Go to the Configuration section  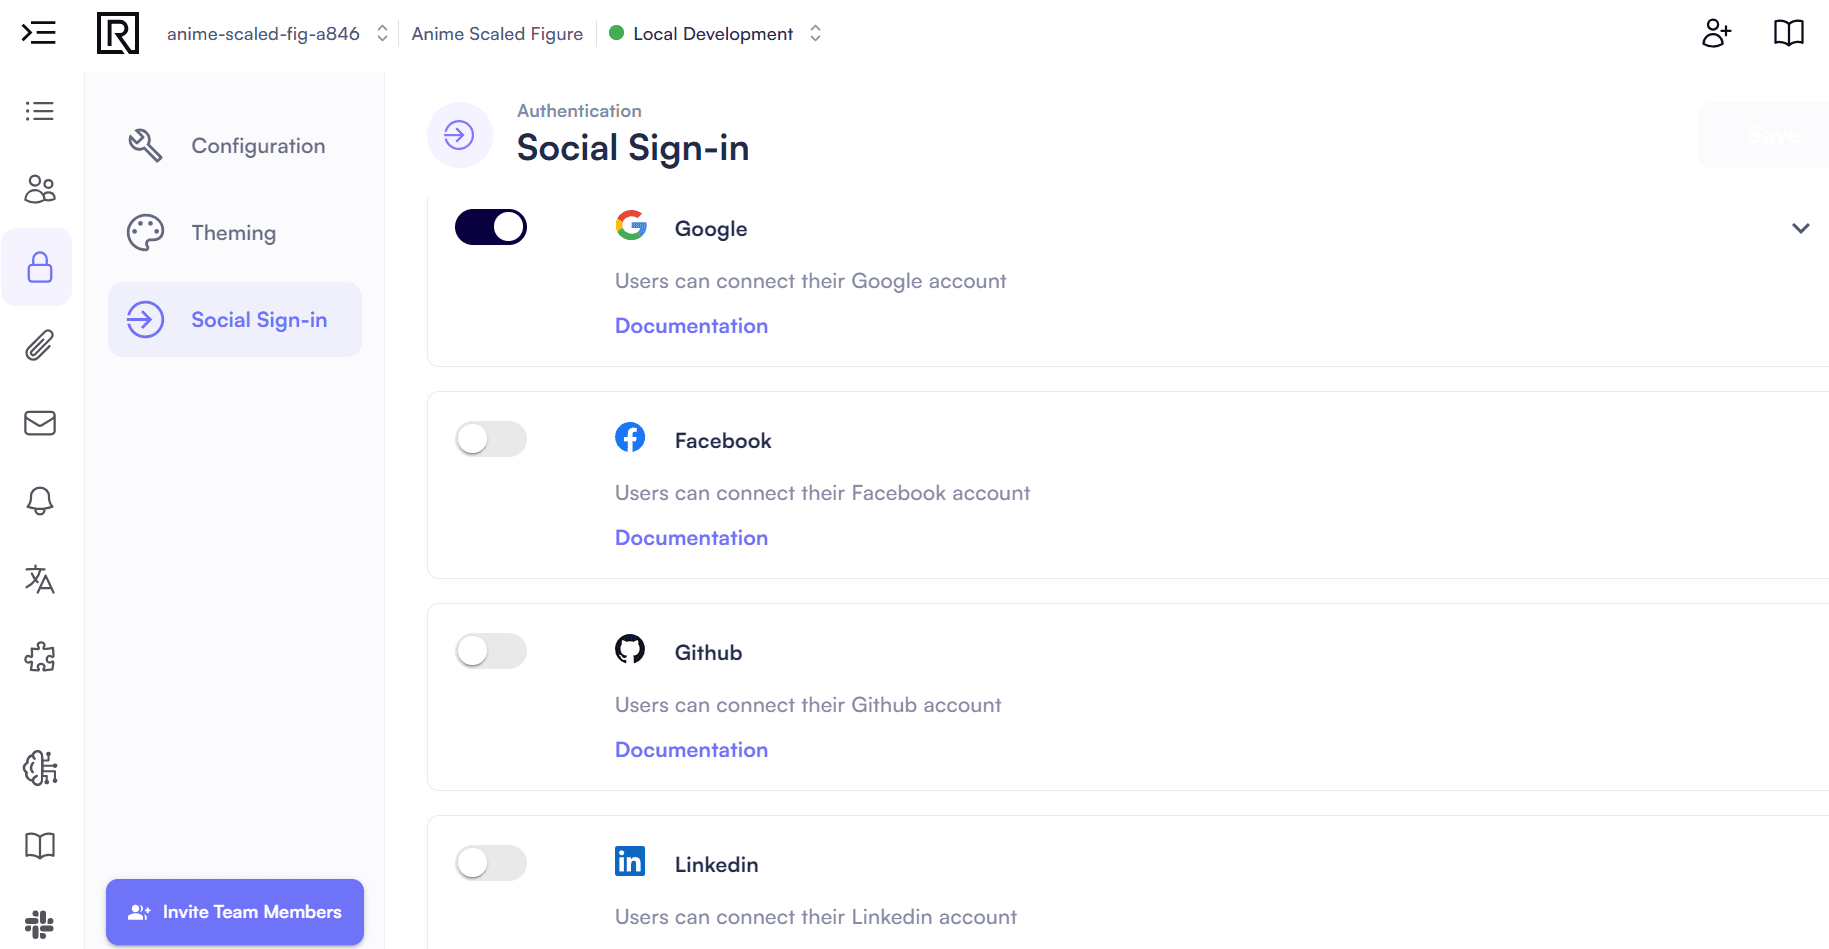[x=257, y=145]
